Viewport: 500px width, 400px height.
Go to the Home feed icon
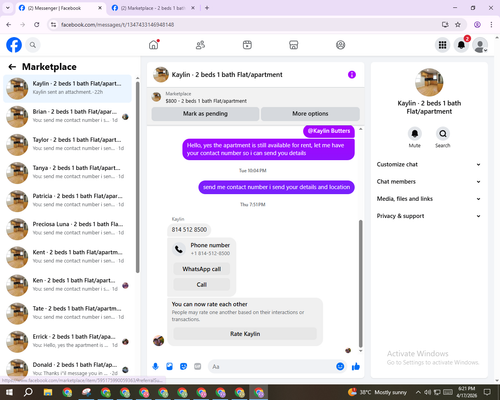154,45
